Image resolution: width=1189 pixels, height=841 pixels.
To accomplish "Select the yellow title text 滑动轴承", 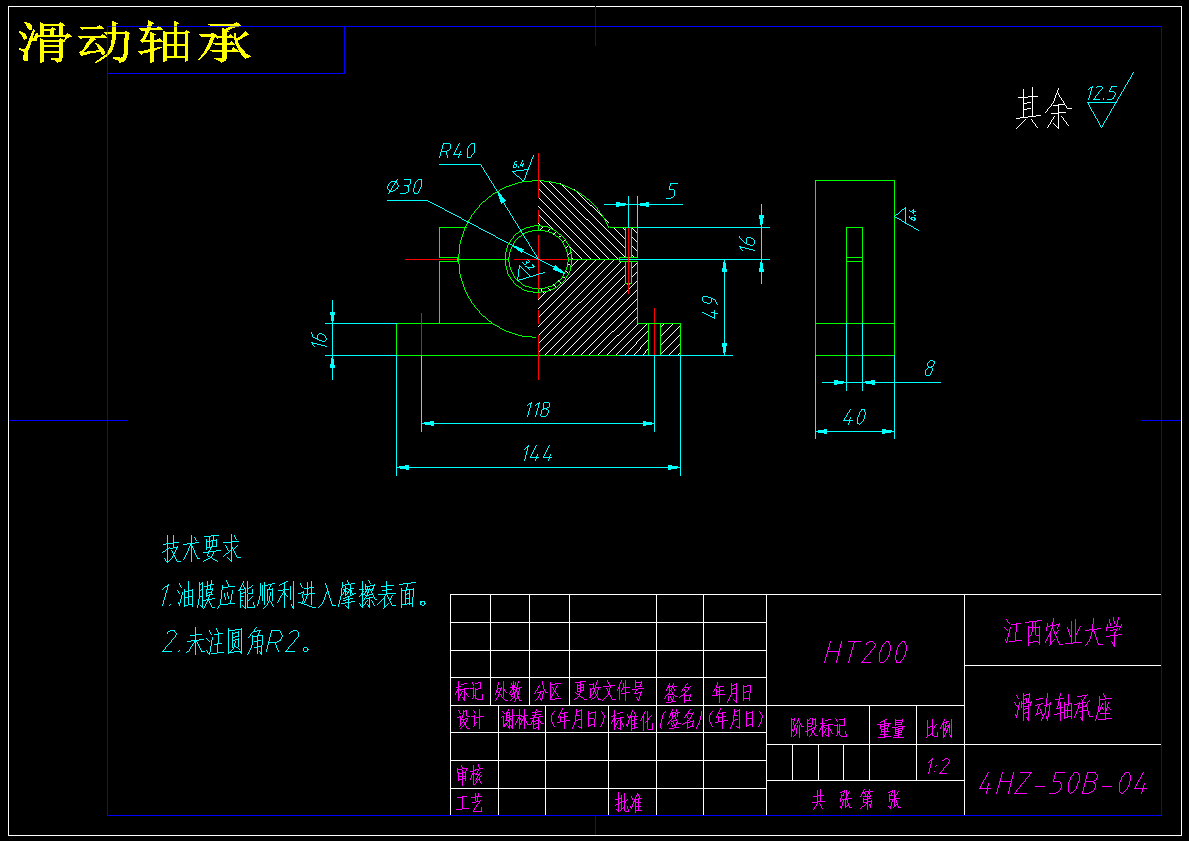I will pyautogui.click(x=134, y=42).
